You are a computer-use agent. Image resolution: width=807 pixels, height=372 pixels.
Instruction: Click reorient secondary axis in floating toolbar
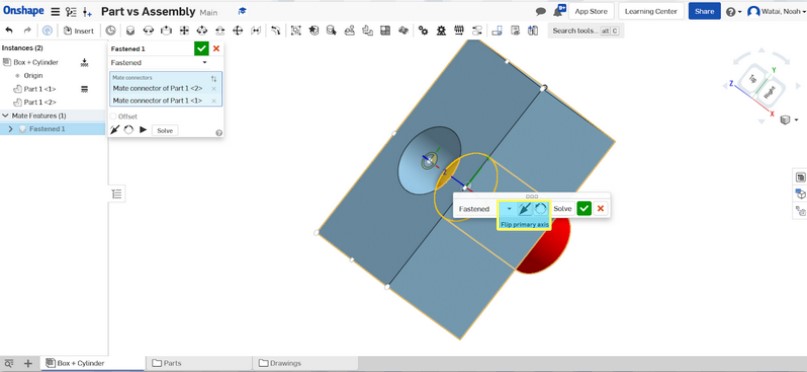click(540, 208)
